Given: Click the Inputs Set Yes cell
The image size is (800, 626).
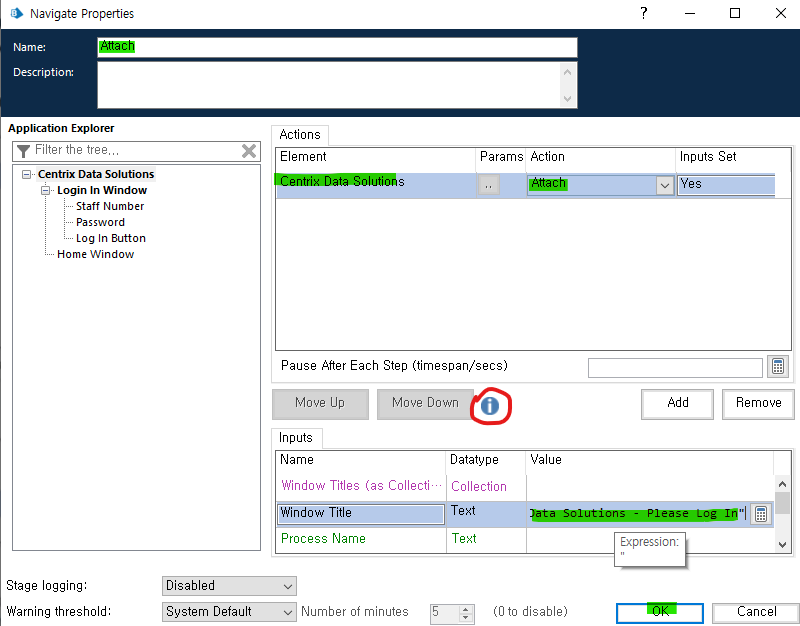Looking at the screenshot, I should click(x=726, y=185).
